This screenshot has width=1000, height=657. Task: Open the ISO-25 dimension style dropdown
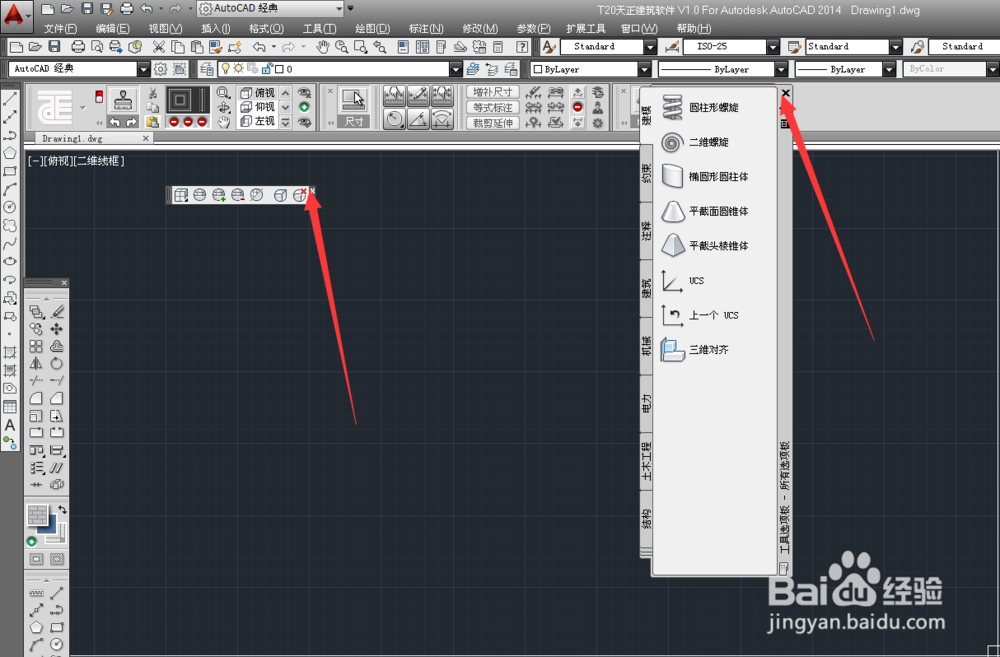773,47
